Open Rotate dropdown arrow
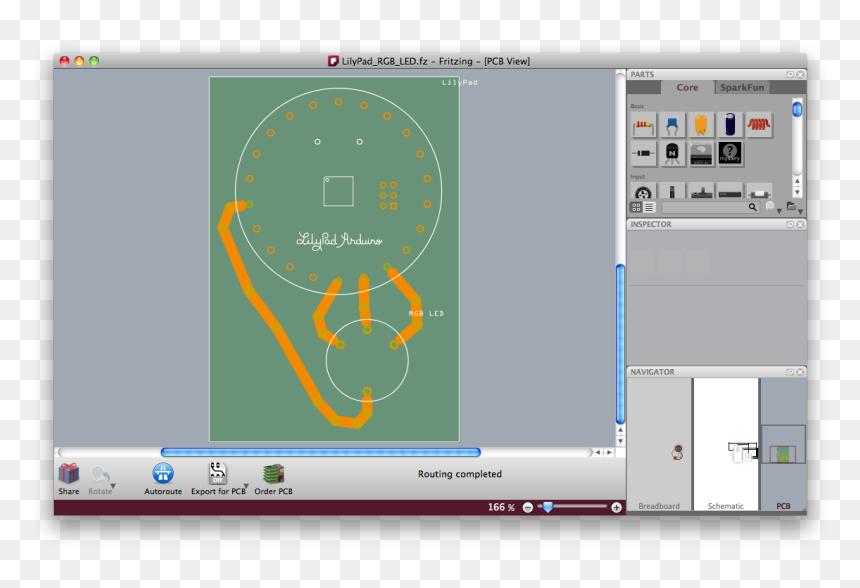 coord(113,487)
